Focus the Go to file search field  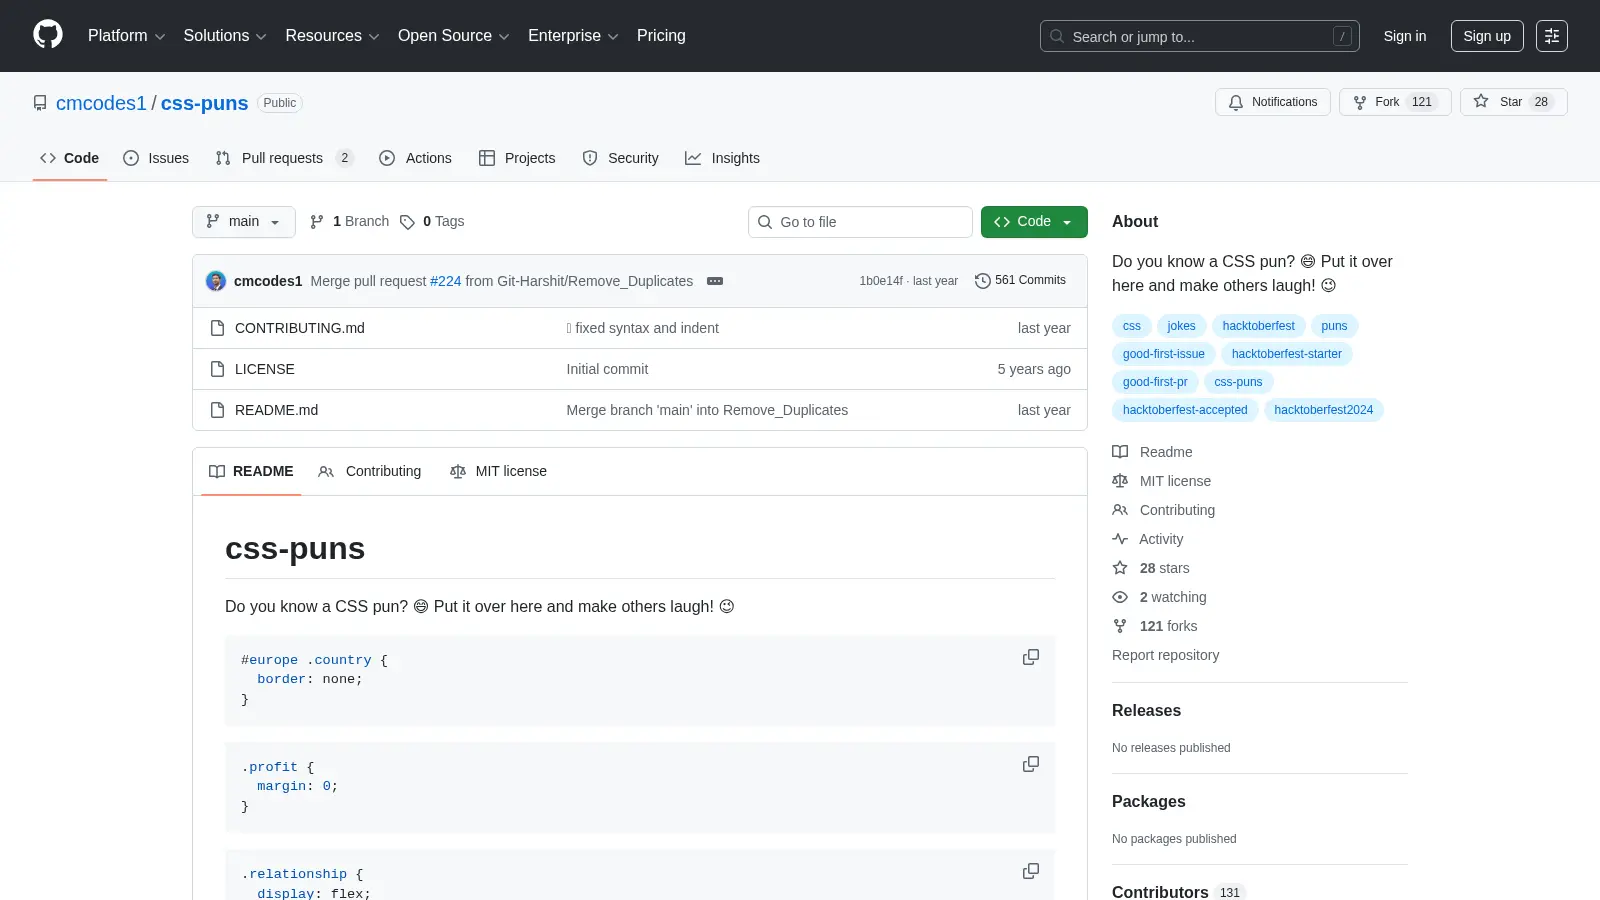[860, 222]
